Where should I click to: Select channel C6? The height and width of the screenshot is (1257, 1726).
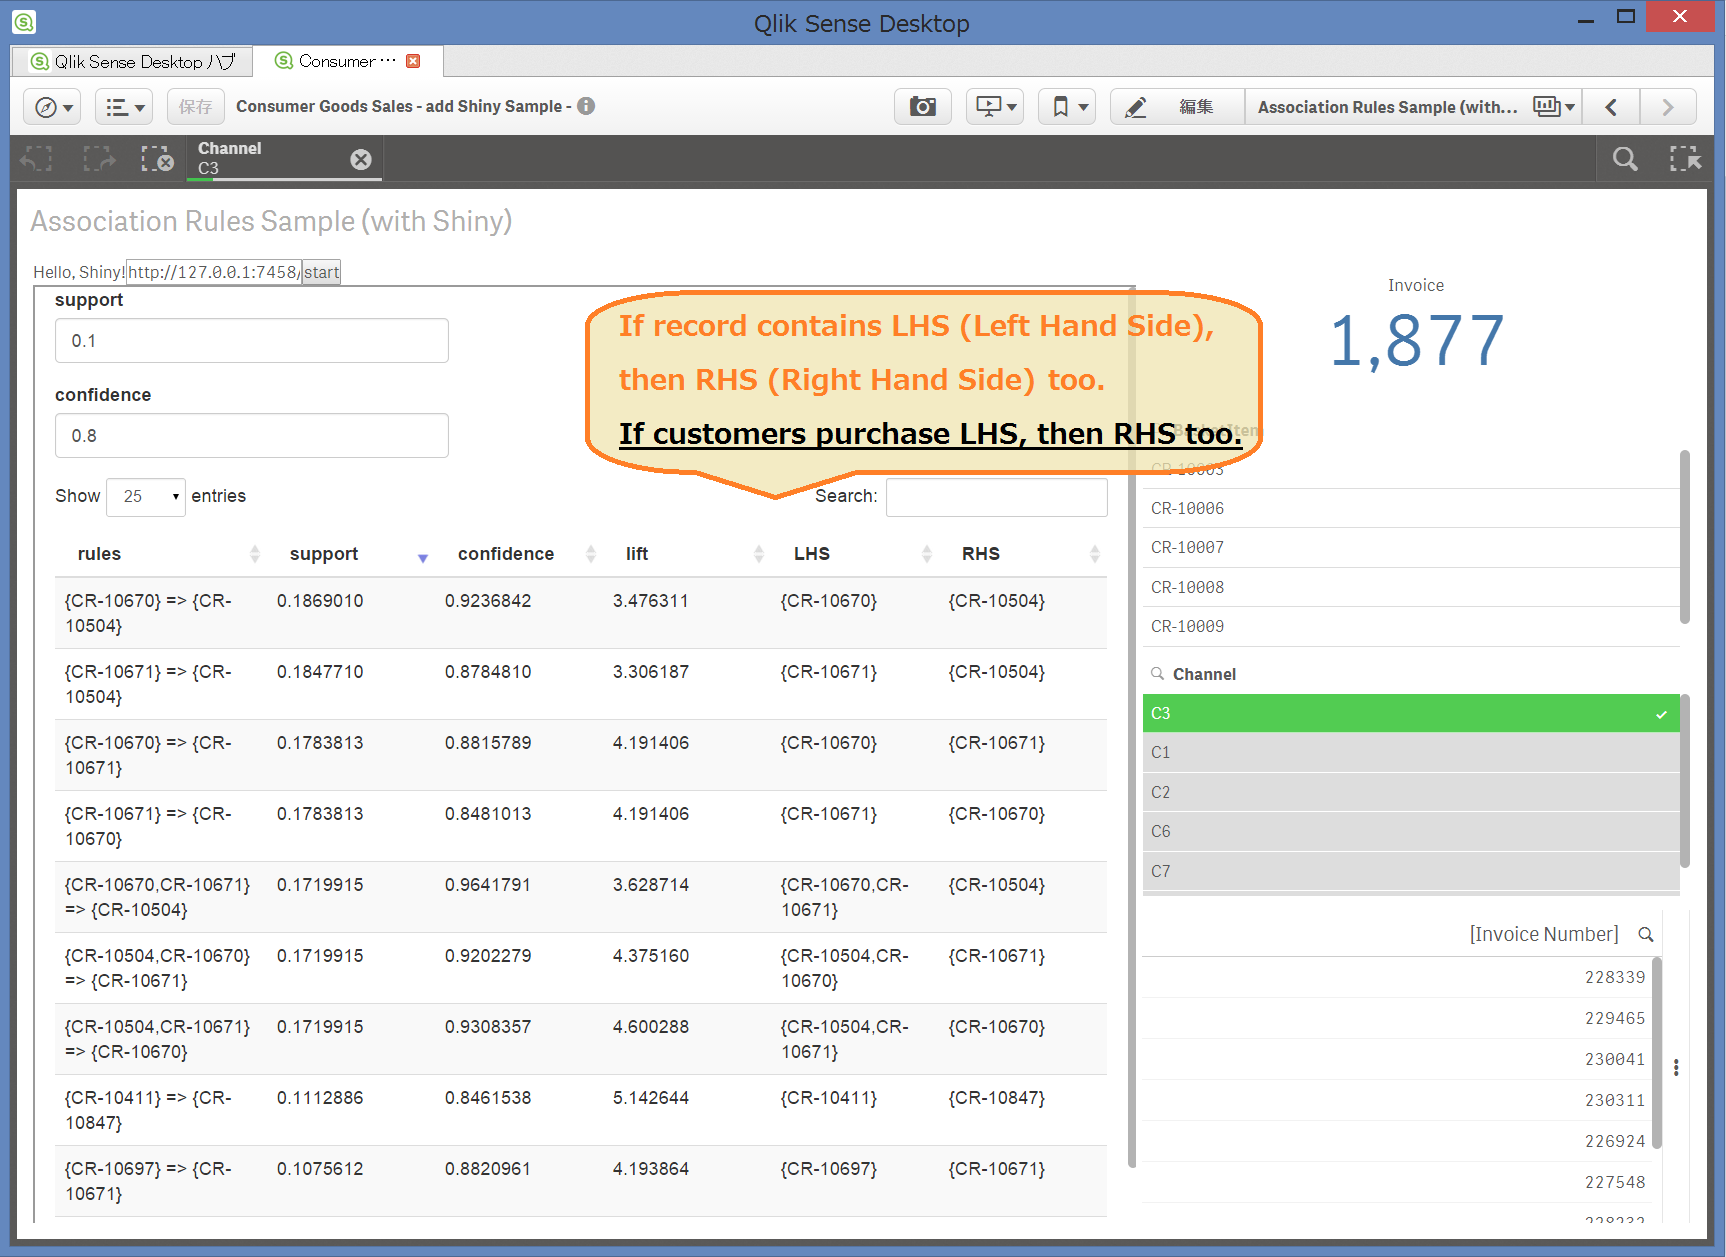(1411, 831)
